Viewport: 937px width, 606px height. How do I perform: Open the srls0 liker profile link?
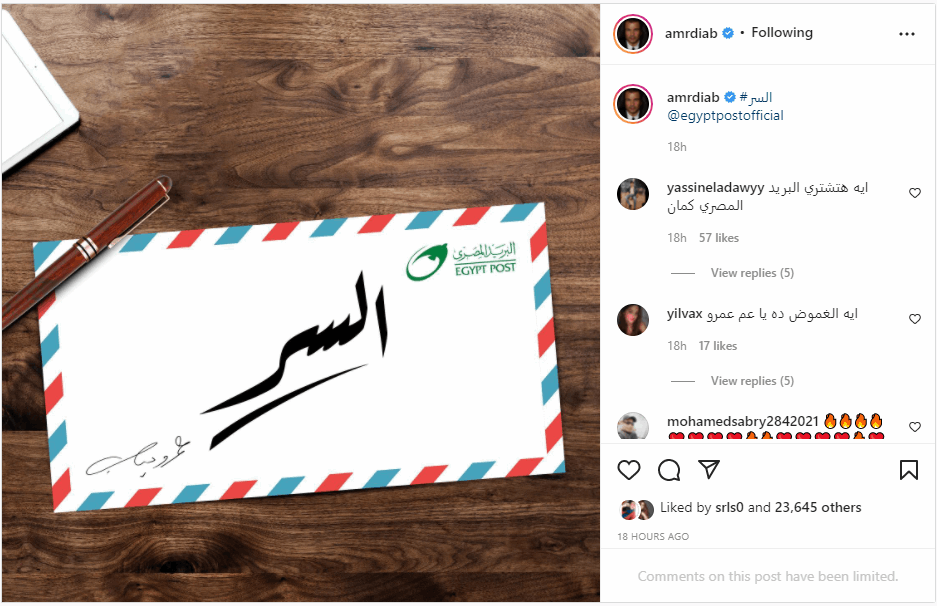[x=729, y=507]
